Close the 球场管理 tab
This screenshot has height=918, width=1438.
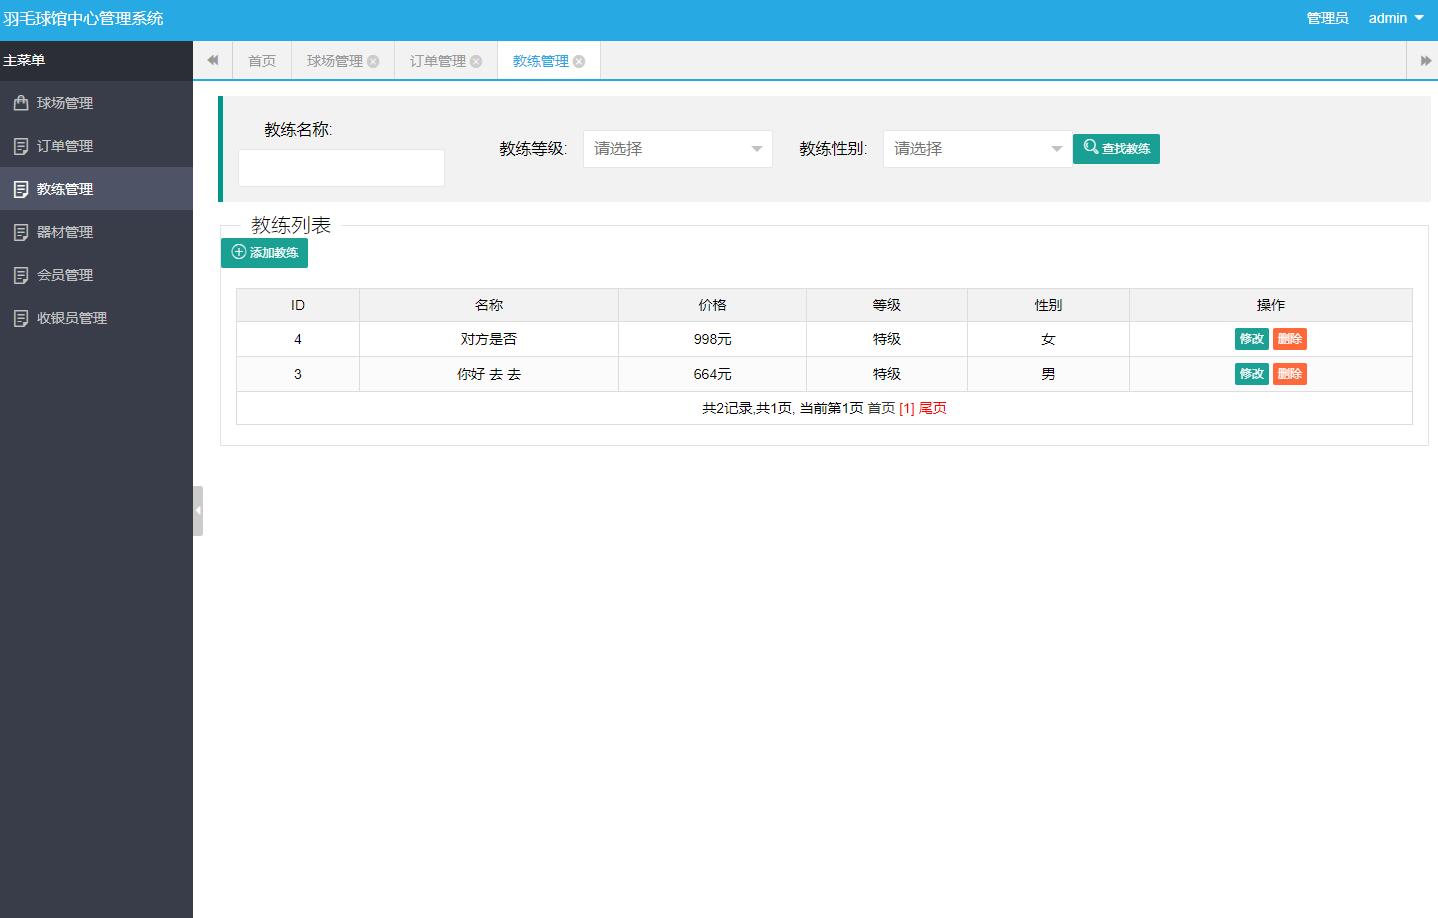(x=374, y=61)
